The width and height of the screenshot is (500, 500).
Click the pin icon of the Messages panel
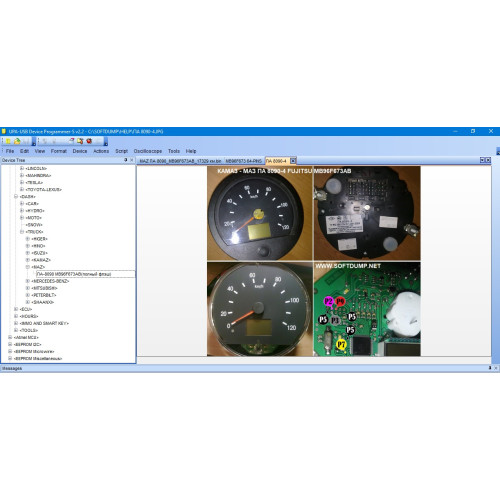(490, 368)
